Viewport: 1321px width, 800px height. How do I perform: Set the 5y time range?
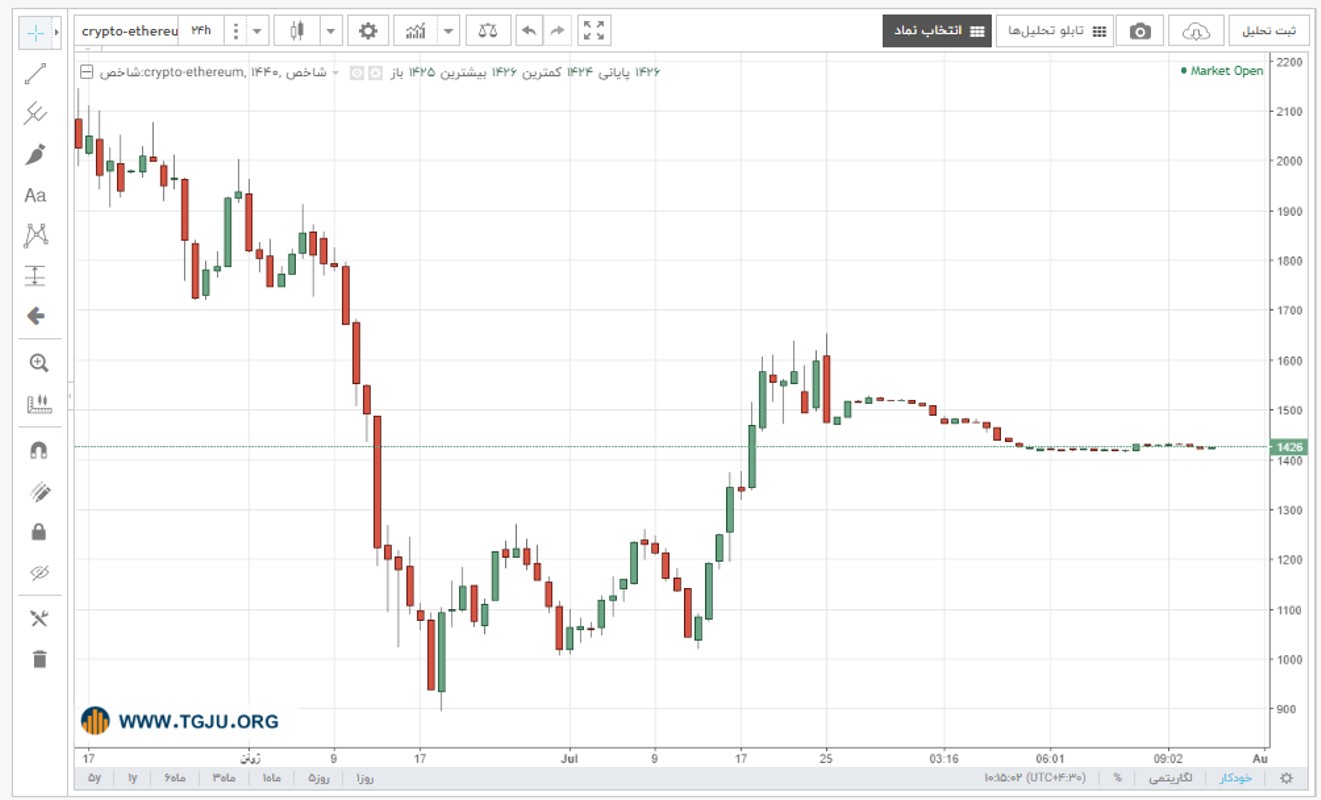click(94, 778)
